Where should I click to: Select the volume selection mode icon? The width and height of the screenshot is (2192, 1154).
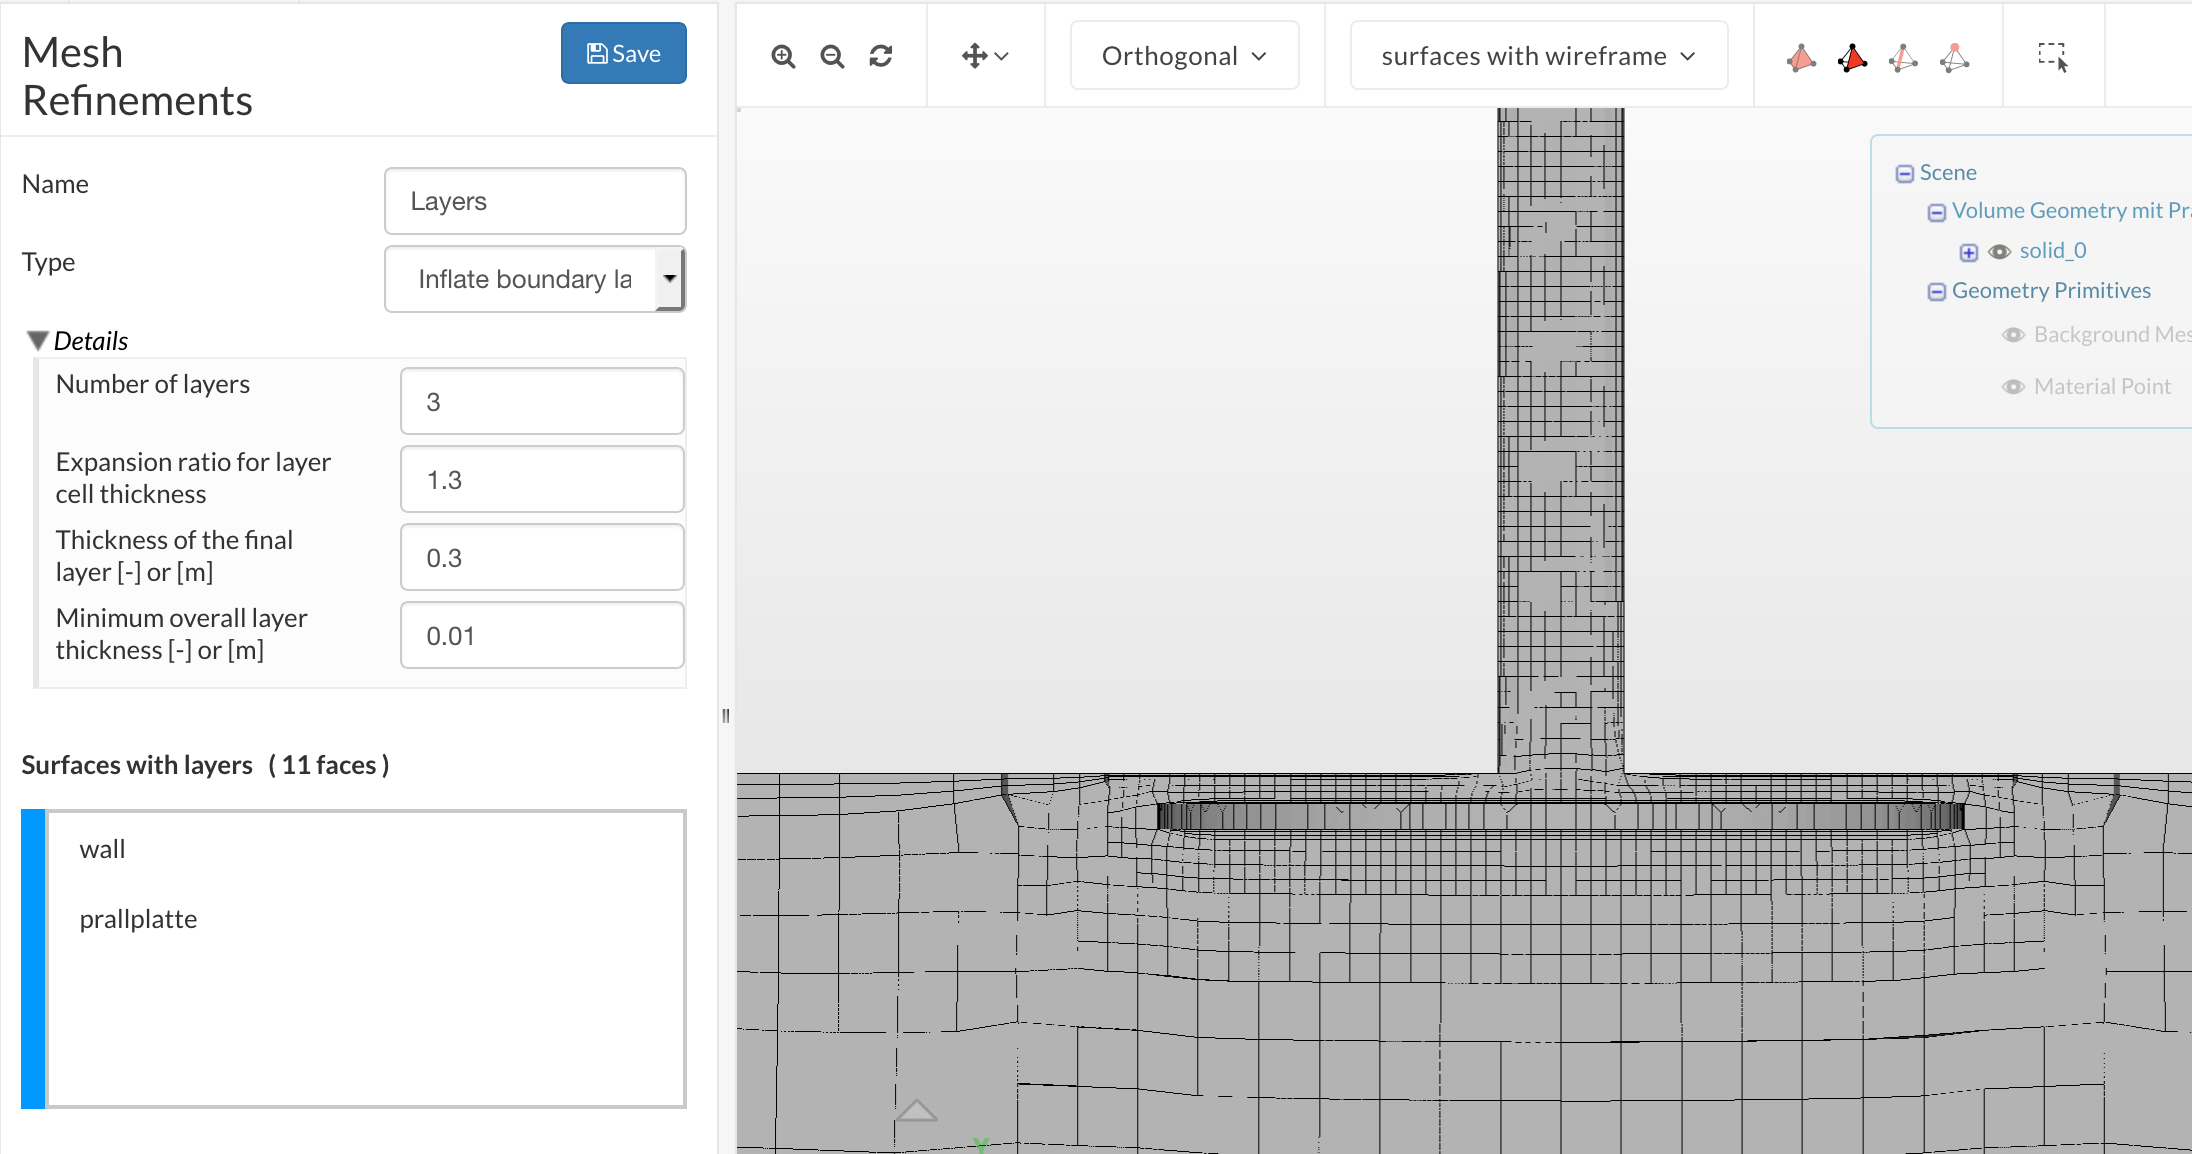tap(1801, 58)
